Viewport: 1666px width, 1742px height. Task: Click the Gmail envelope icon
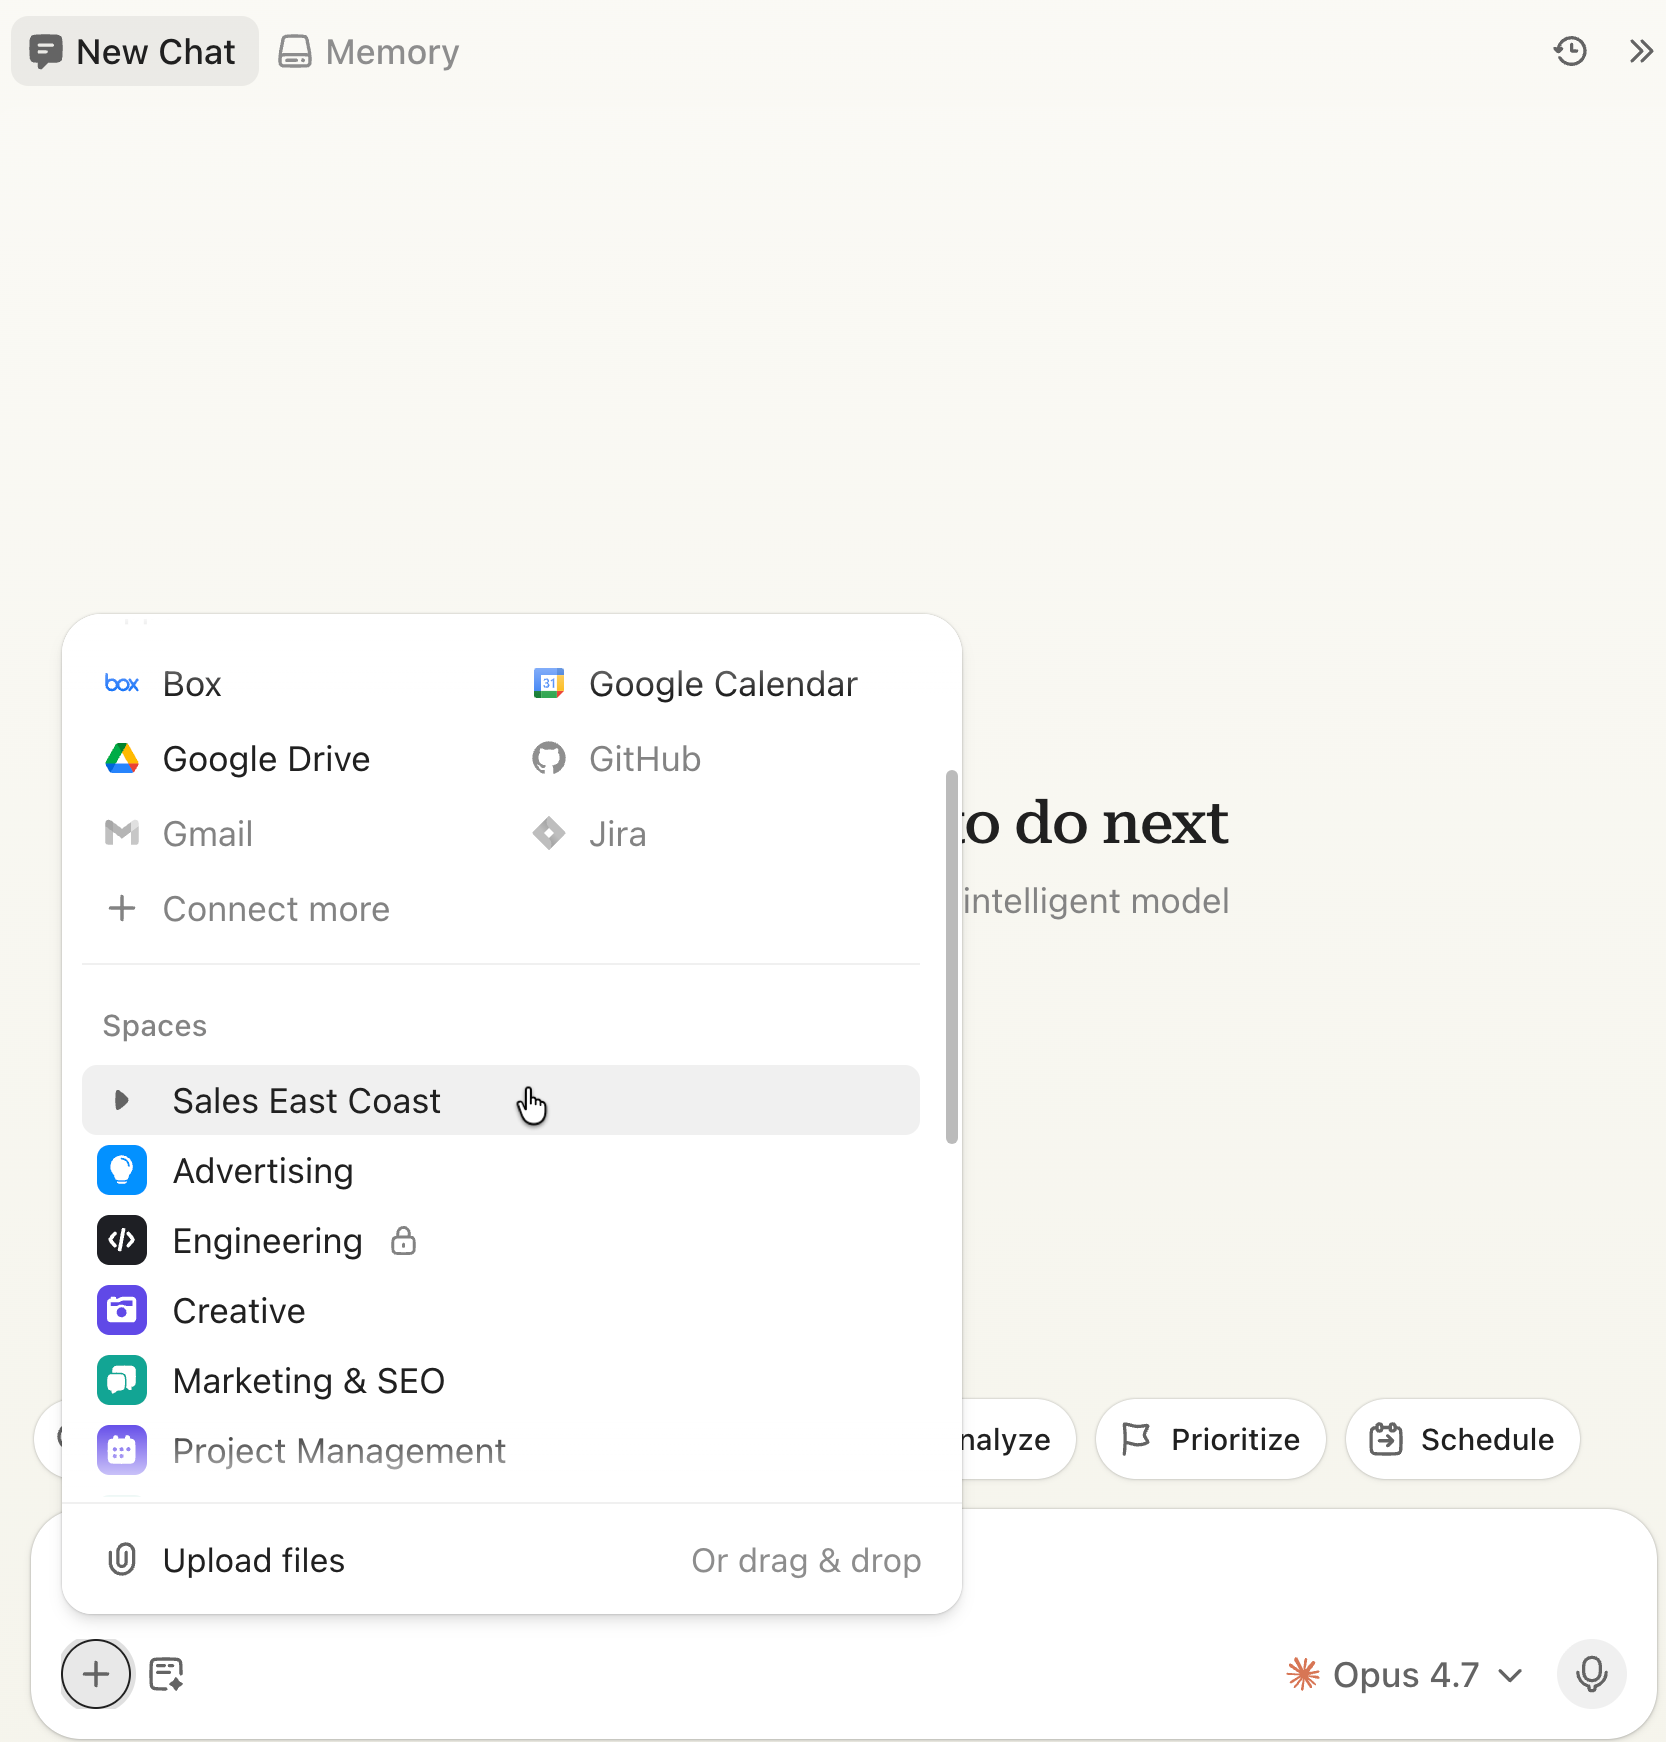[122, 833]
